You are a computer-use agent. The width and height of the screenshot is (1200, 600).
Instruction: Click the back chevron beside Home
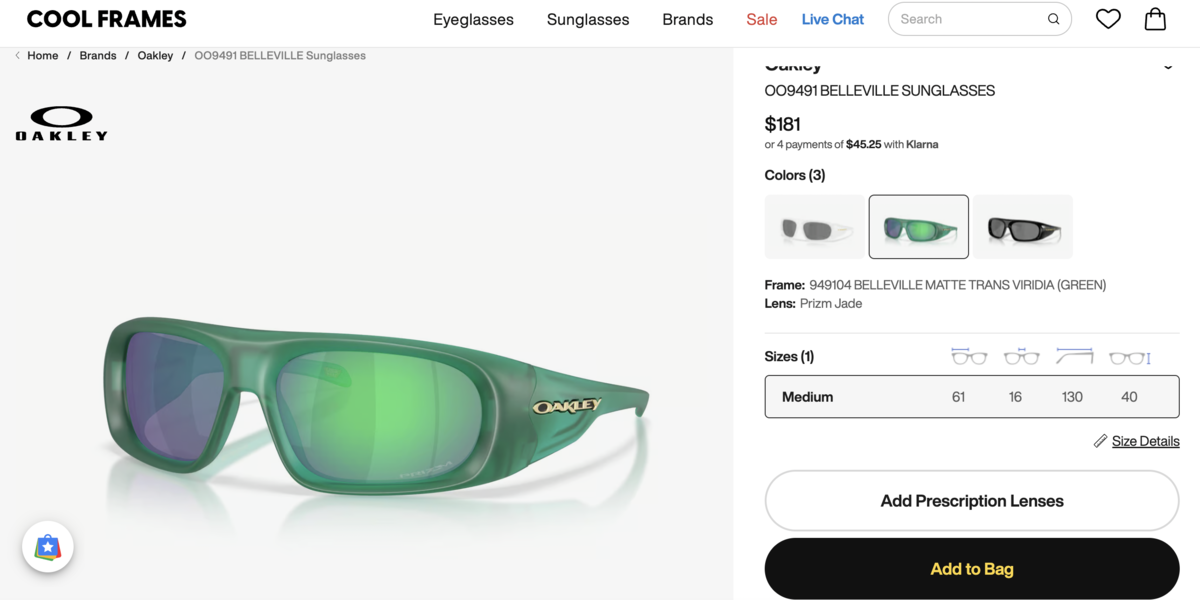pos(17,56)
